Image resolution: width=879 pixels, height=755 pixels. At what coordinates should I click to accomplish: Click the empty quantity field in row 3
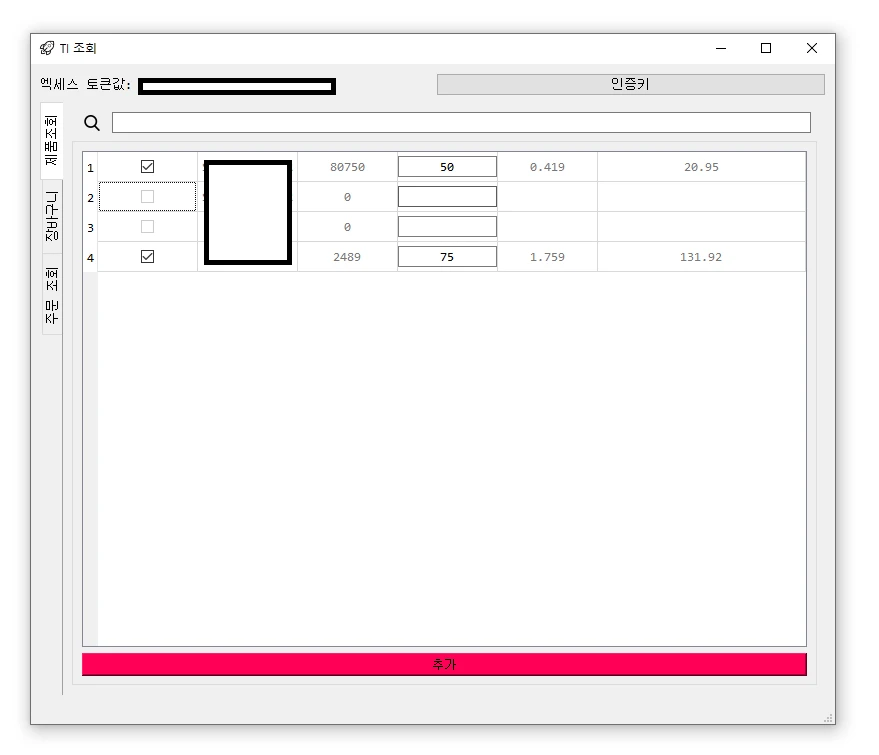pos(447,226)
